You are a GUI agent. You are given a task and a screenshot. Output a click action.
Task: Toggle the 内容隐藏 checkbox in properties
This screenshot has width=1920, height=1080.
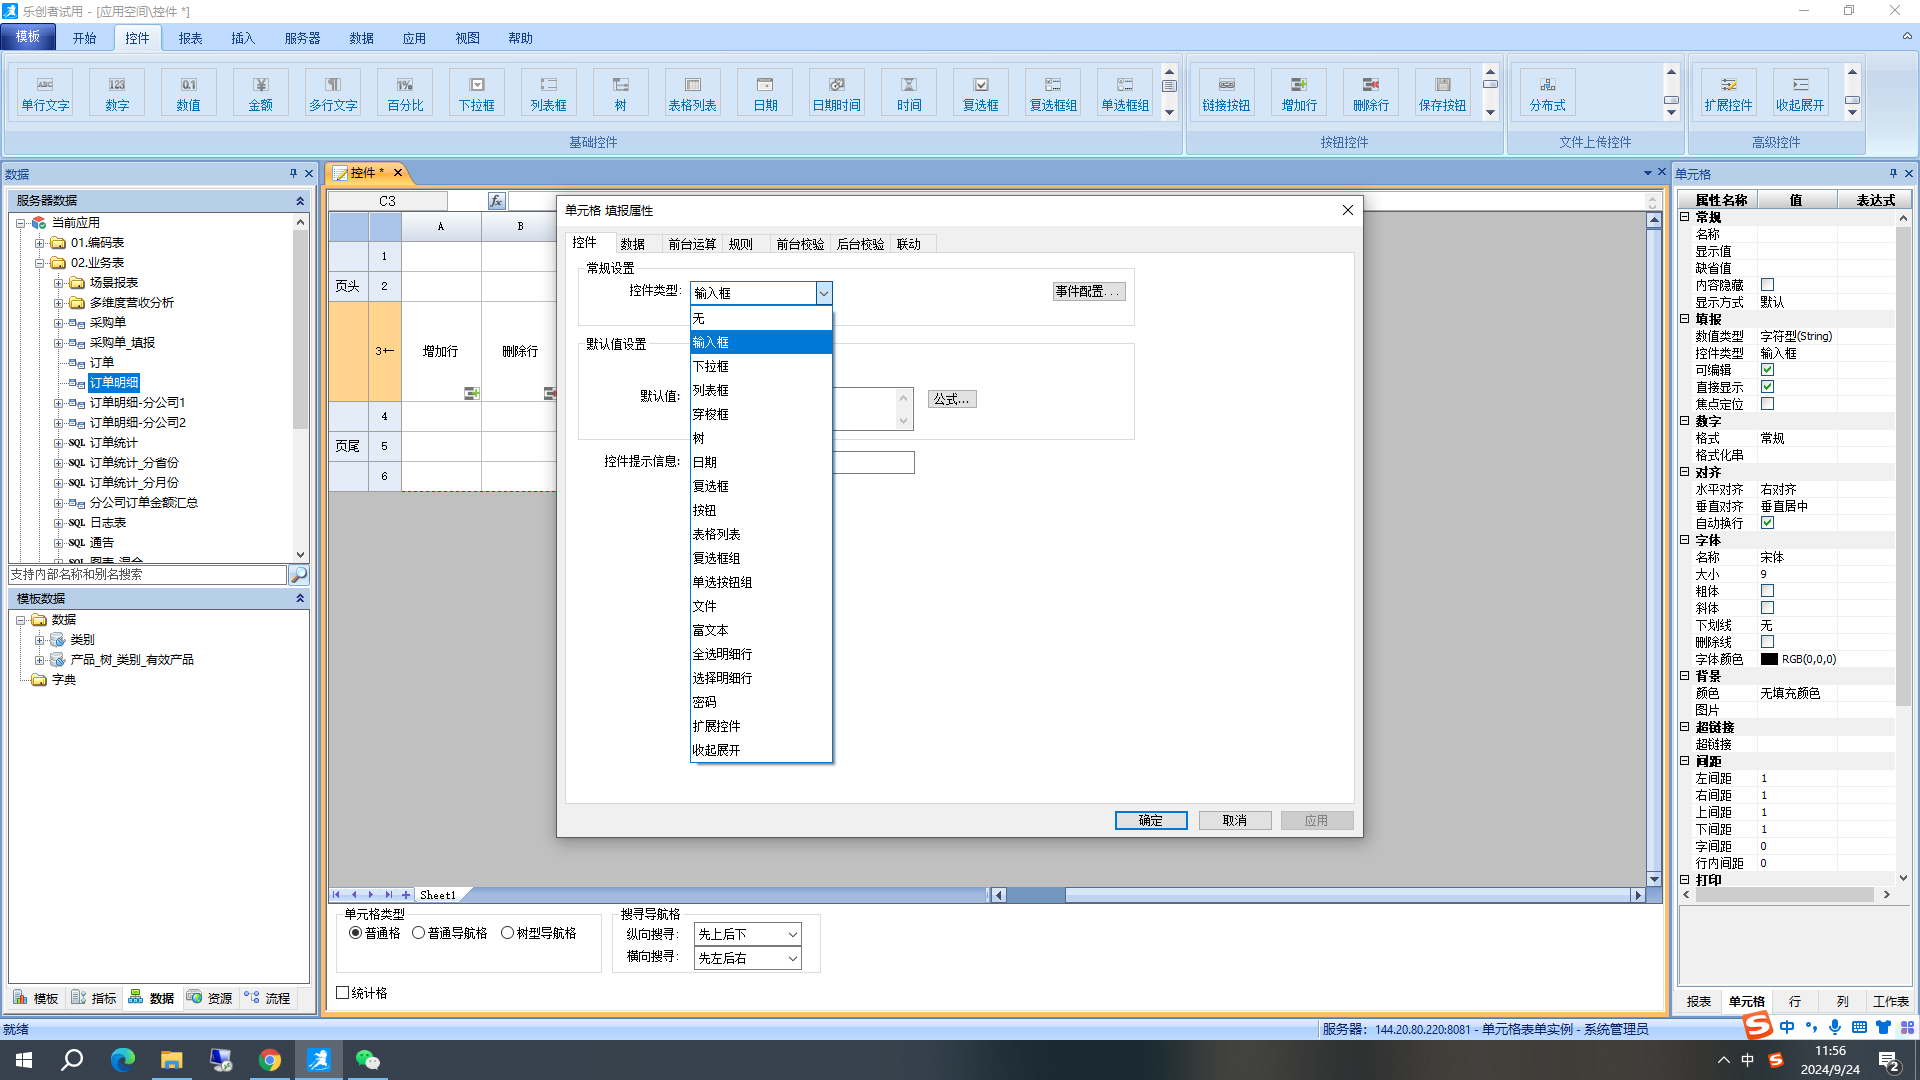(1767, 285)
